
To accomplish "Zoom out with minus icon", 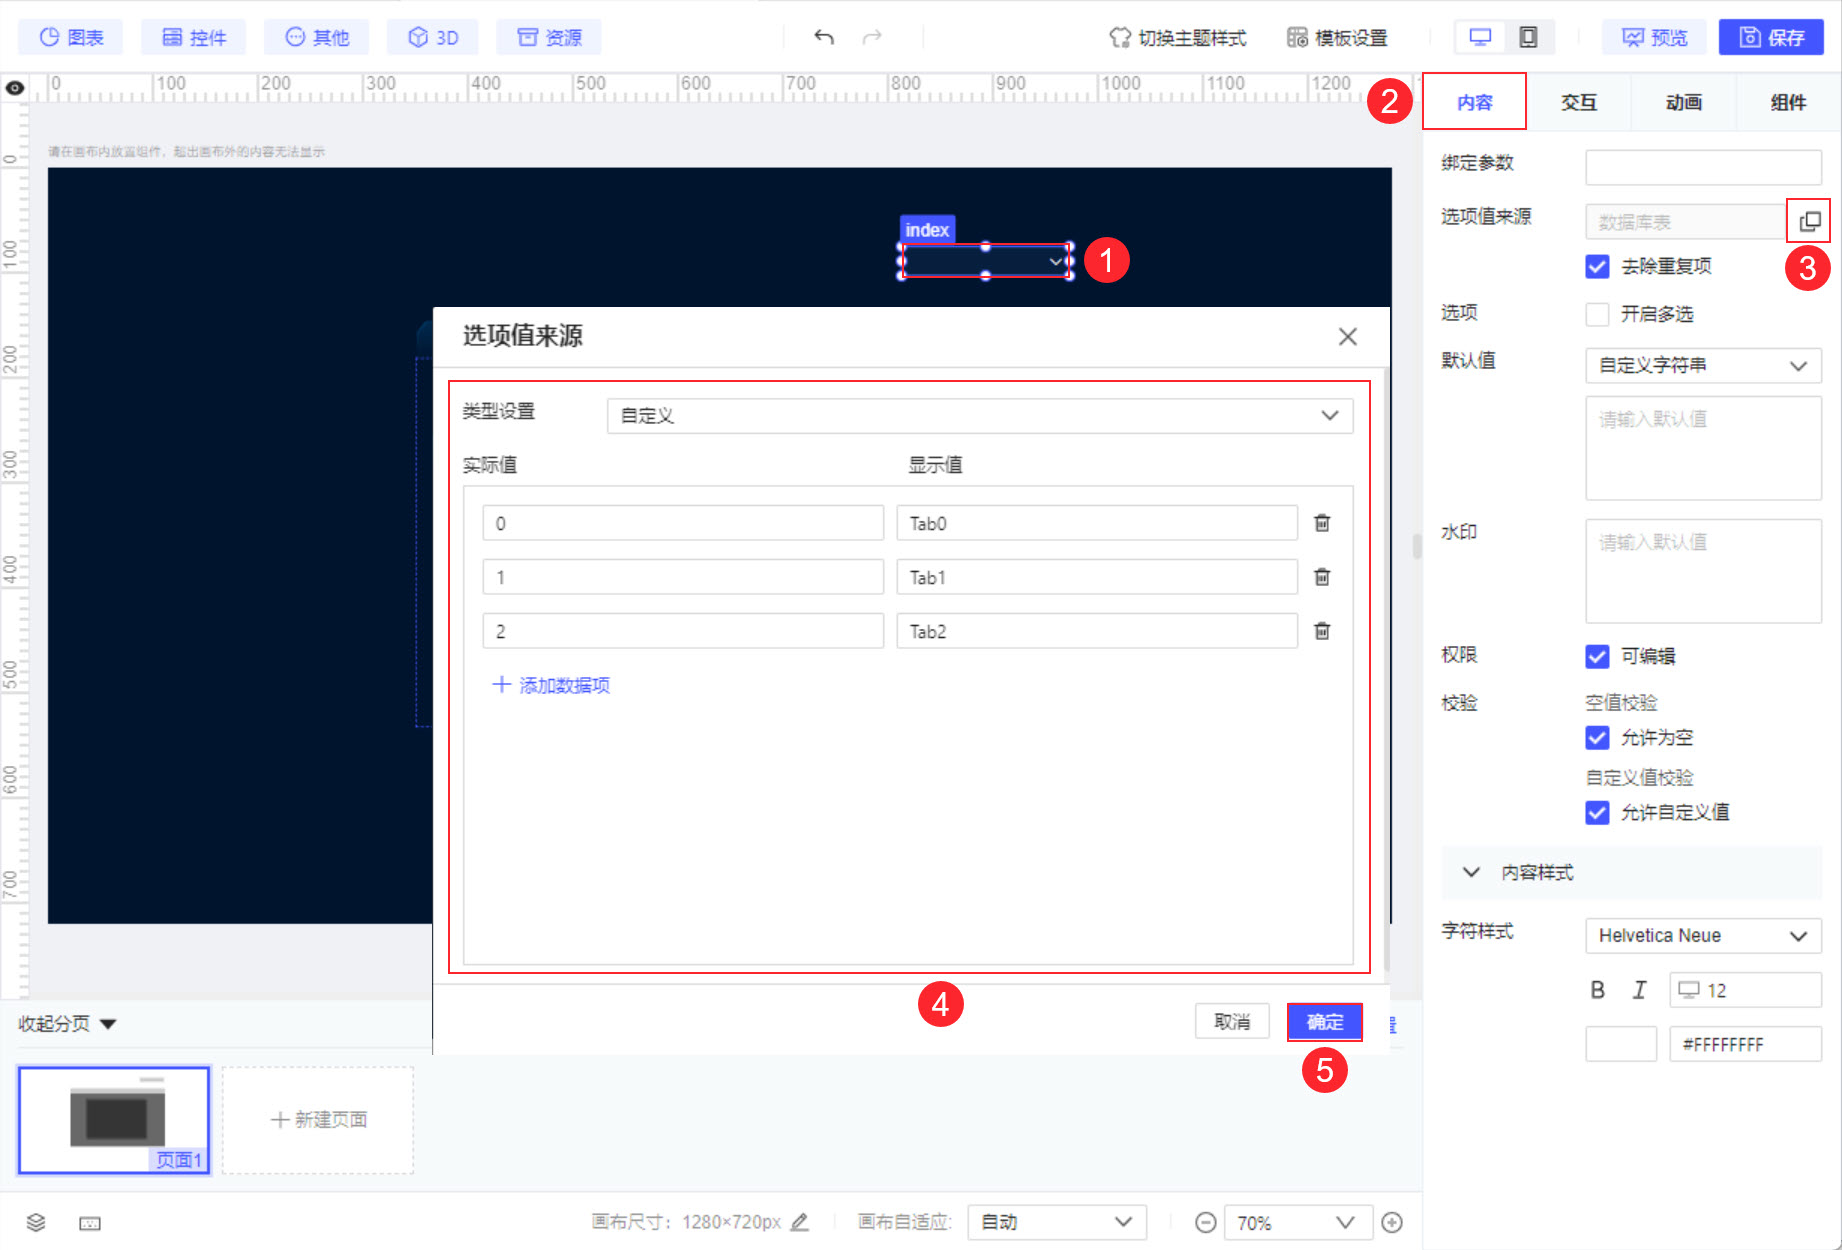I will tap(1206, 1222).
